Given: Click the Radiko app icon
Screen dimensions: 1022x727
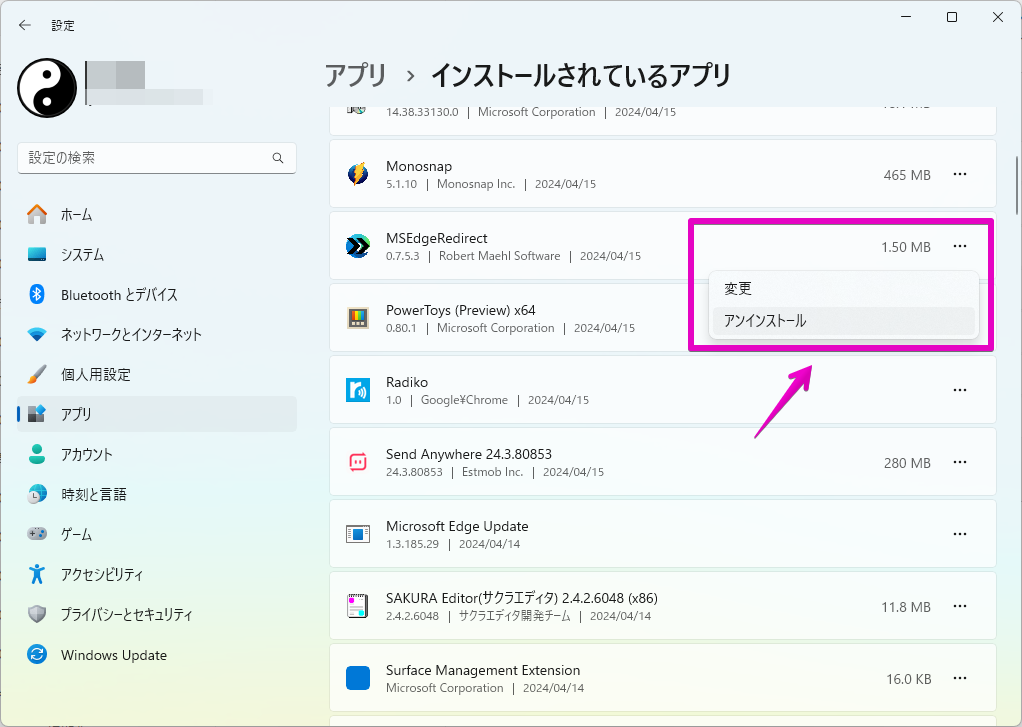Looking at the screenshot, I should 358,390.
